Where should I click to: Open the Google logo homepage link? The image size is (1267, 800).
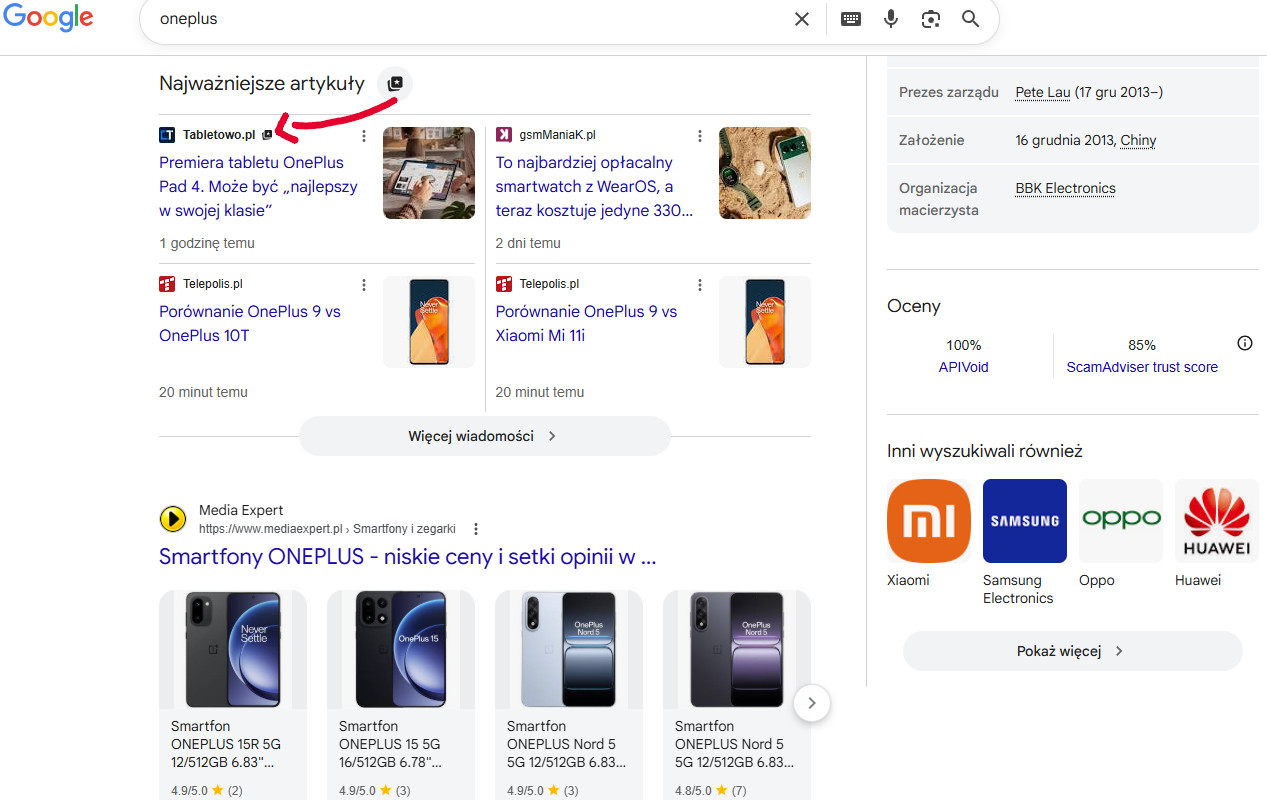tap(48, 18)
